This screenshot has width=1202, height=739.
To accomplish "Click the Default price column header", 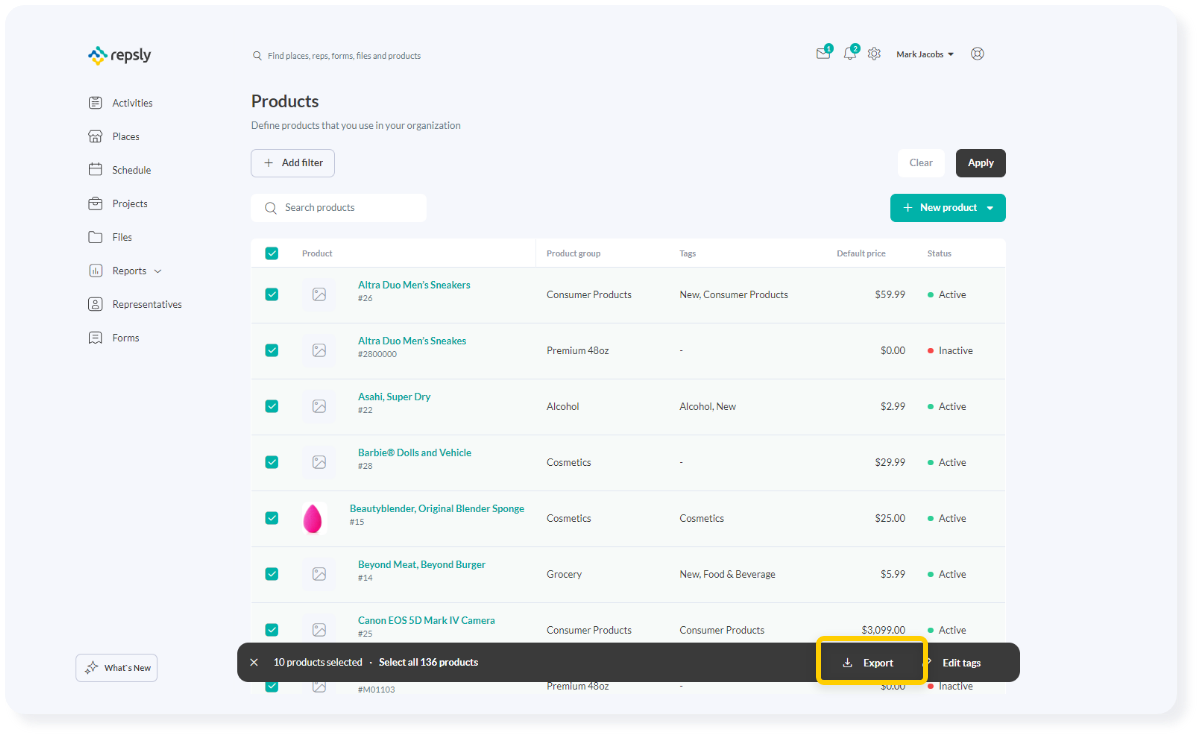I will coord(861,254).
